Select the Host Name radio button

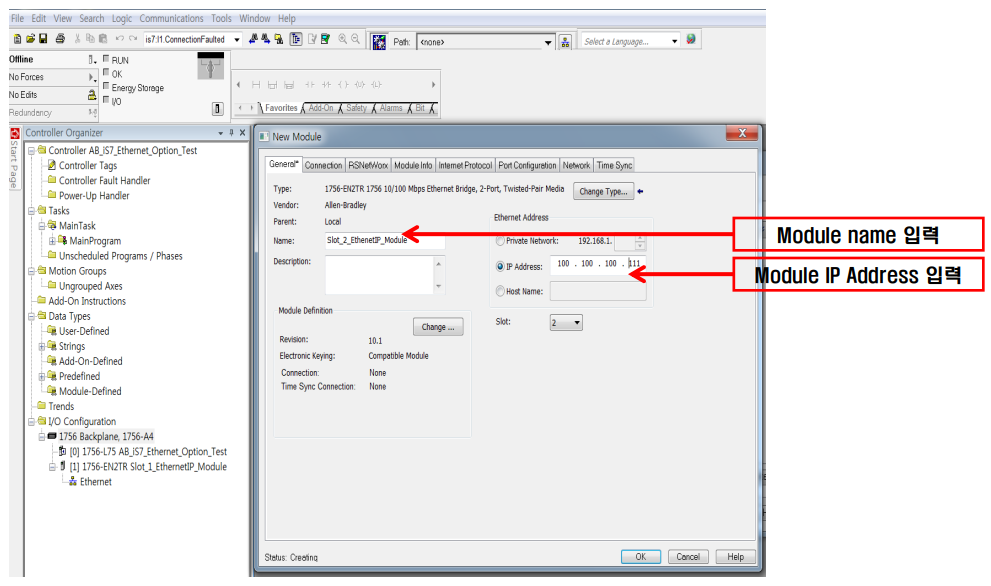tap(500, 291)
